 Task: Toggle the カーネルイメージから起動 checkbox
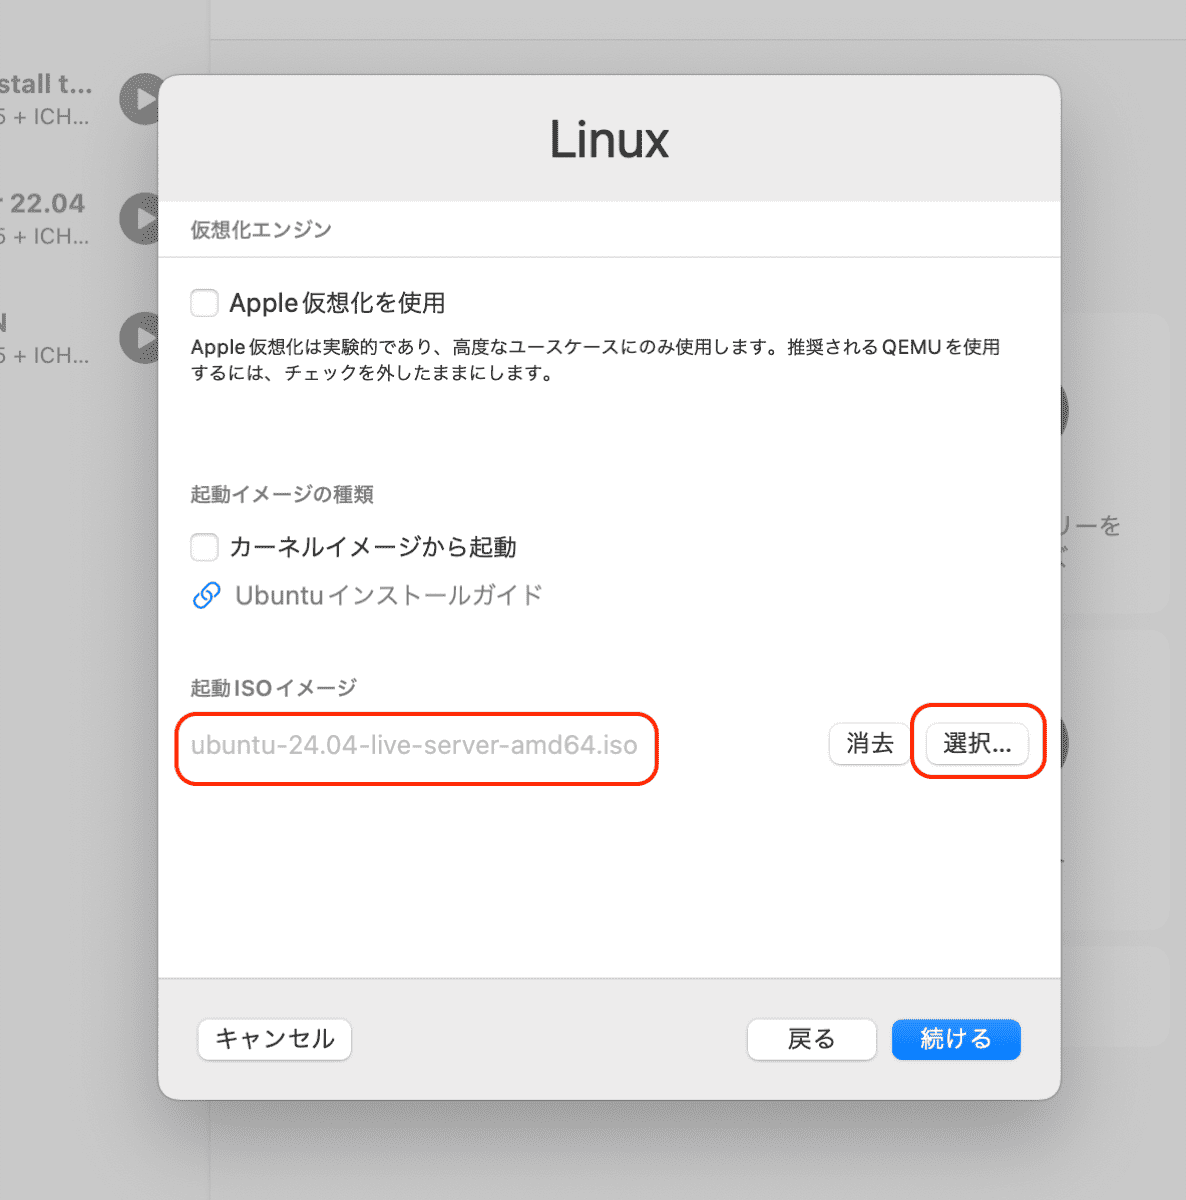pyautogui.click(x=205, y=547)
